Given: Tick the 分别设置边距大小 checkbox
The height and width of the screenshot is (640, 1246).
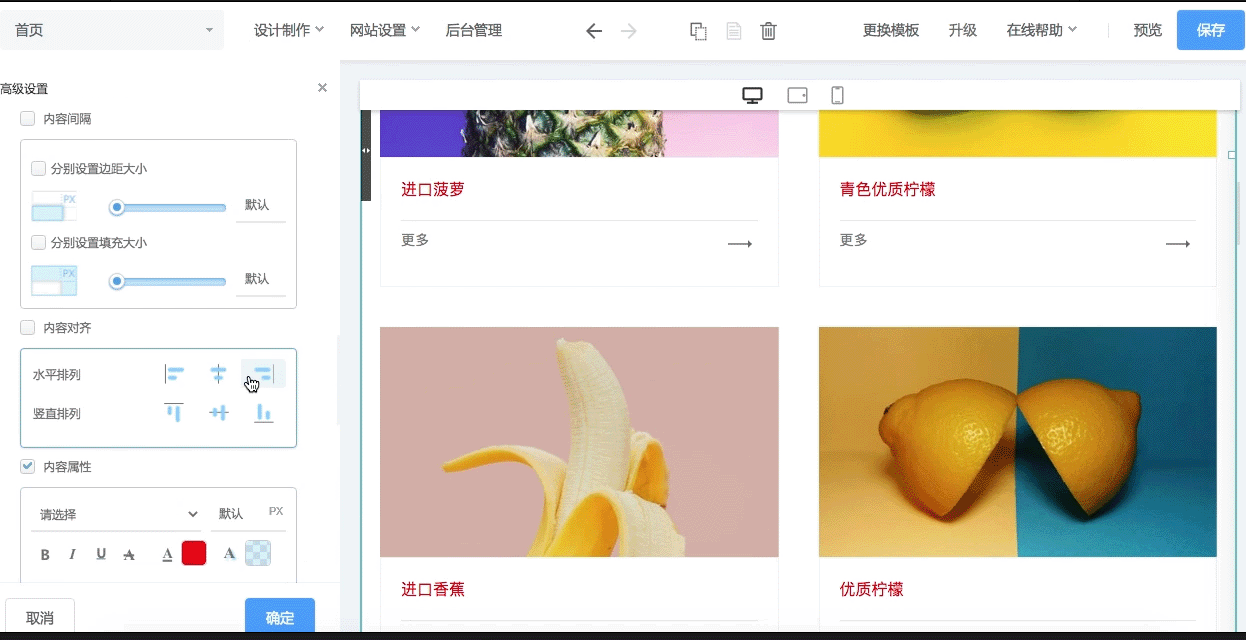Looking at the screenshot, I should pyautogui.click(x=39, y=169).
